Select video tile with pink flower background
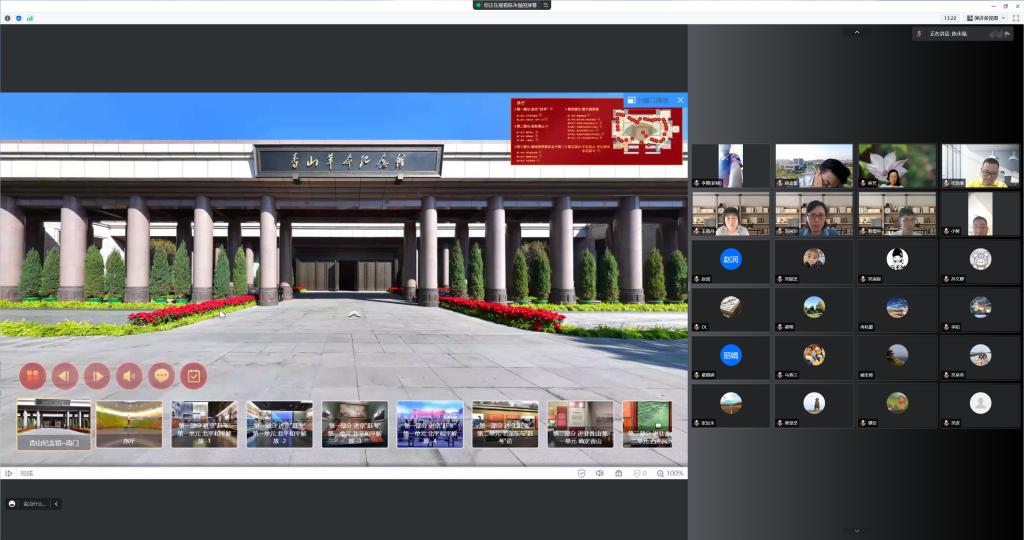1024x540 pixels. tap(897, 166)
